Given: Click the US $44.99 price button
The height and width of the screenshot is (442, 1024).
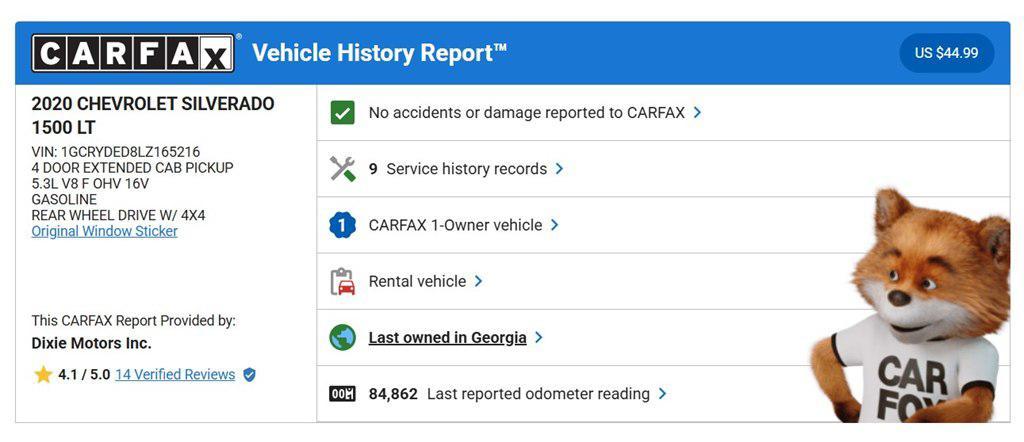Looking at the screenshot, I should pyautogui.click(x=947, y=53).
